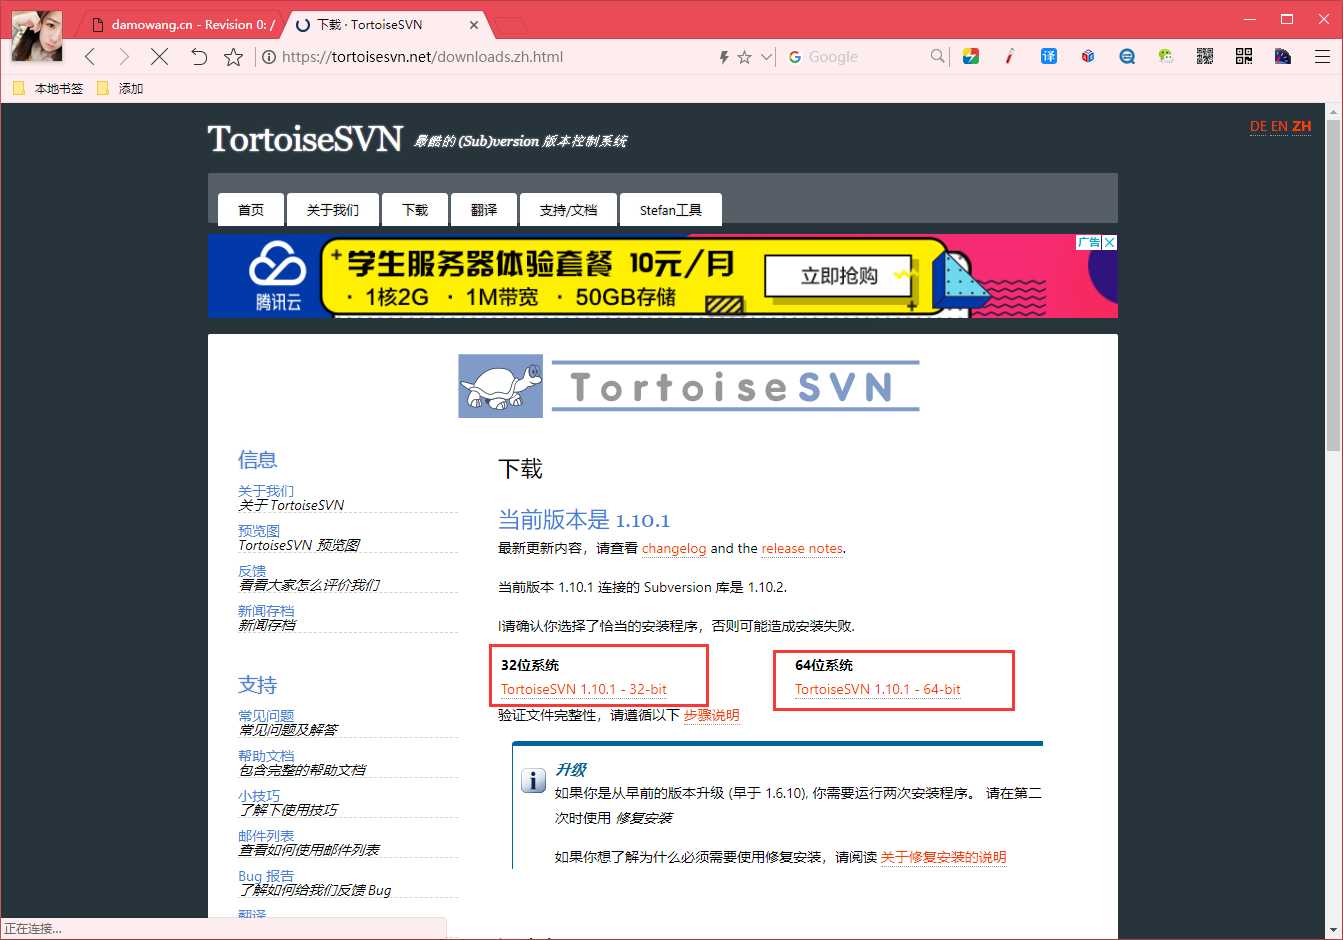1343x940 pixels.
Task: Click the red-blue cube extension icon
Action: [1088, 56]
